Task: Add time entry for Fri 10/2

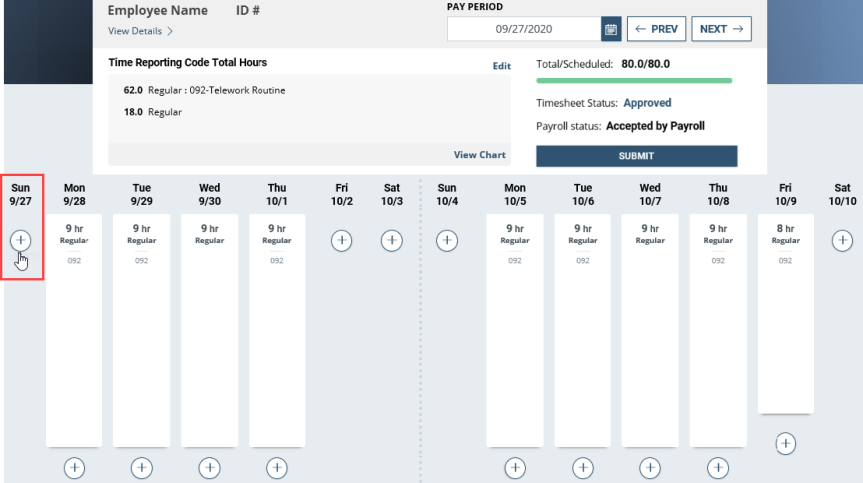Action: [342, 240]
